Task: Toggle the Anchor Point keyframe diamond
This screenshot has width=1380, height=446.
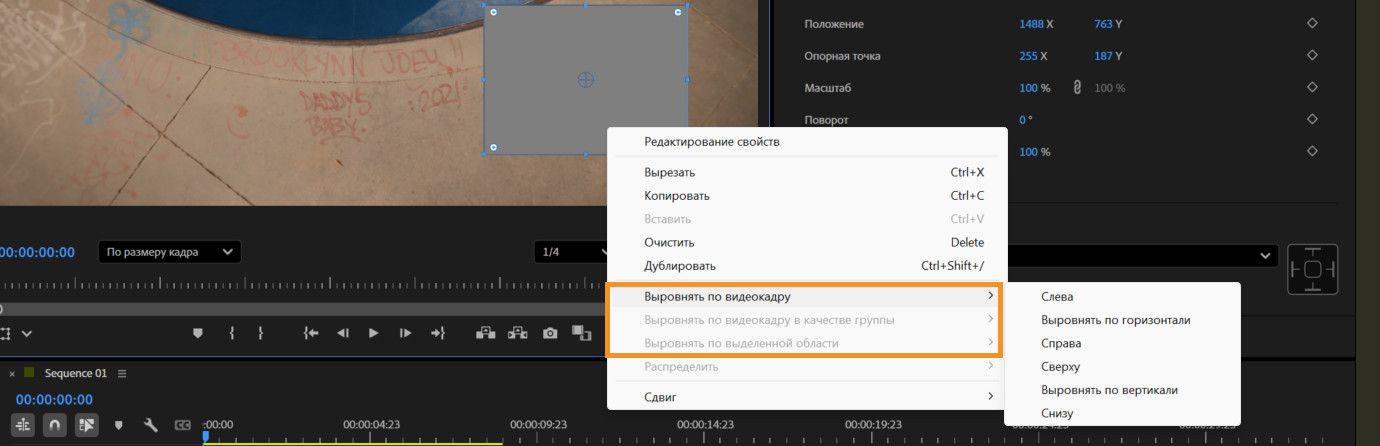Action: coord(1312,56)
